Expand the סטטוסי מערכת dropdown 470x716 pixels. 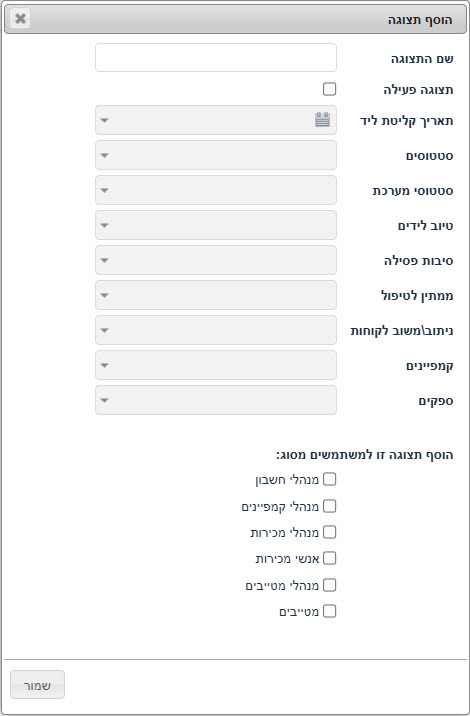click(216, 190)
